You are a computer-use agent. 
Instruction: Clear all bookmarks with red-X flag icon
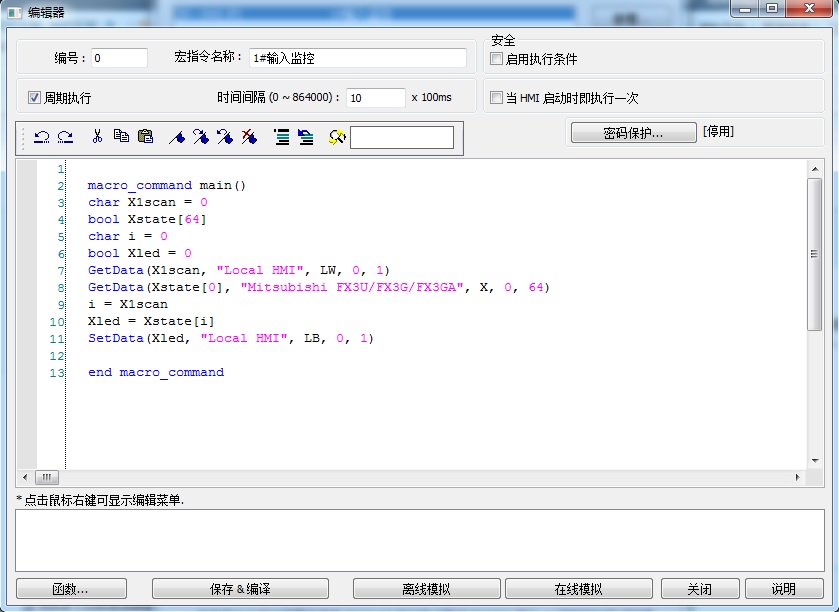pyautogui.click(x=249, y=137)
